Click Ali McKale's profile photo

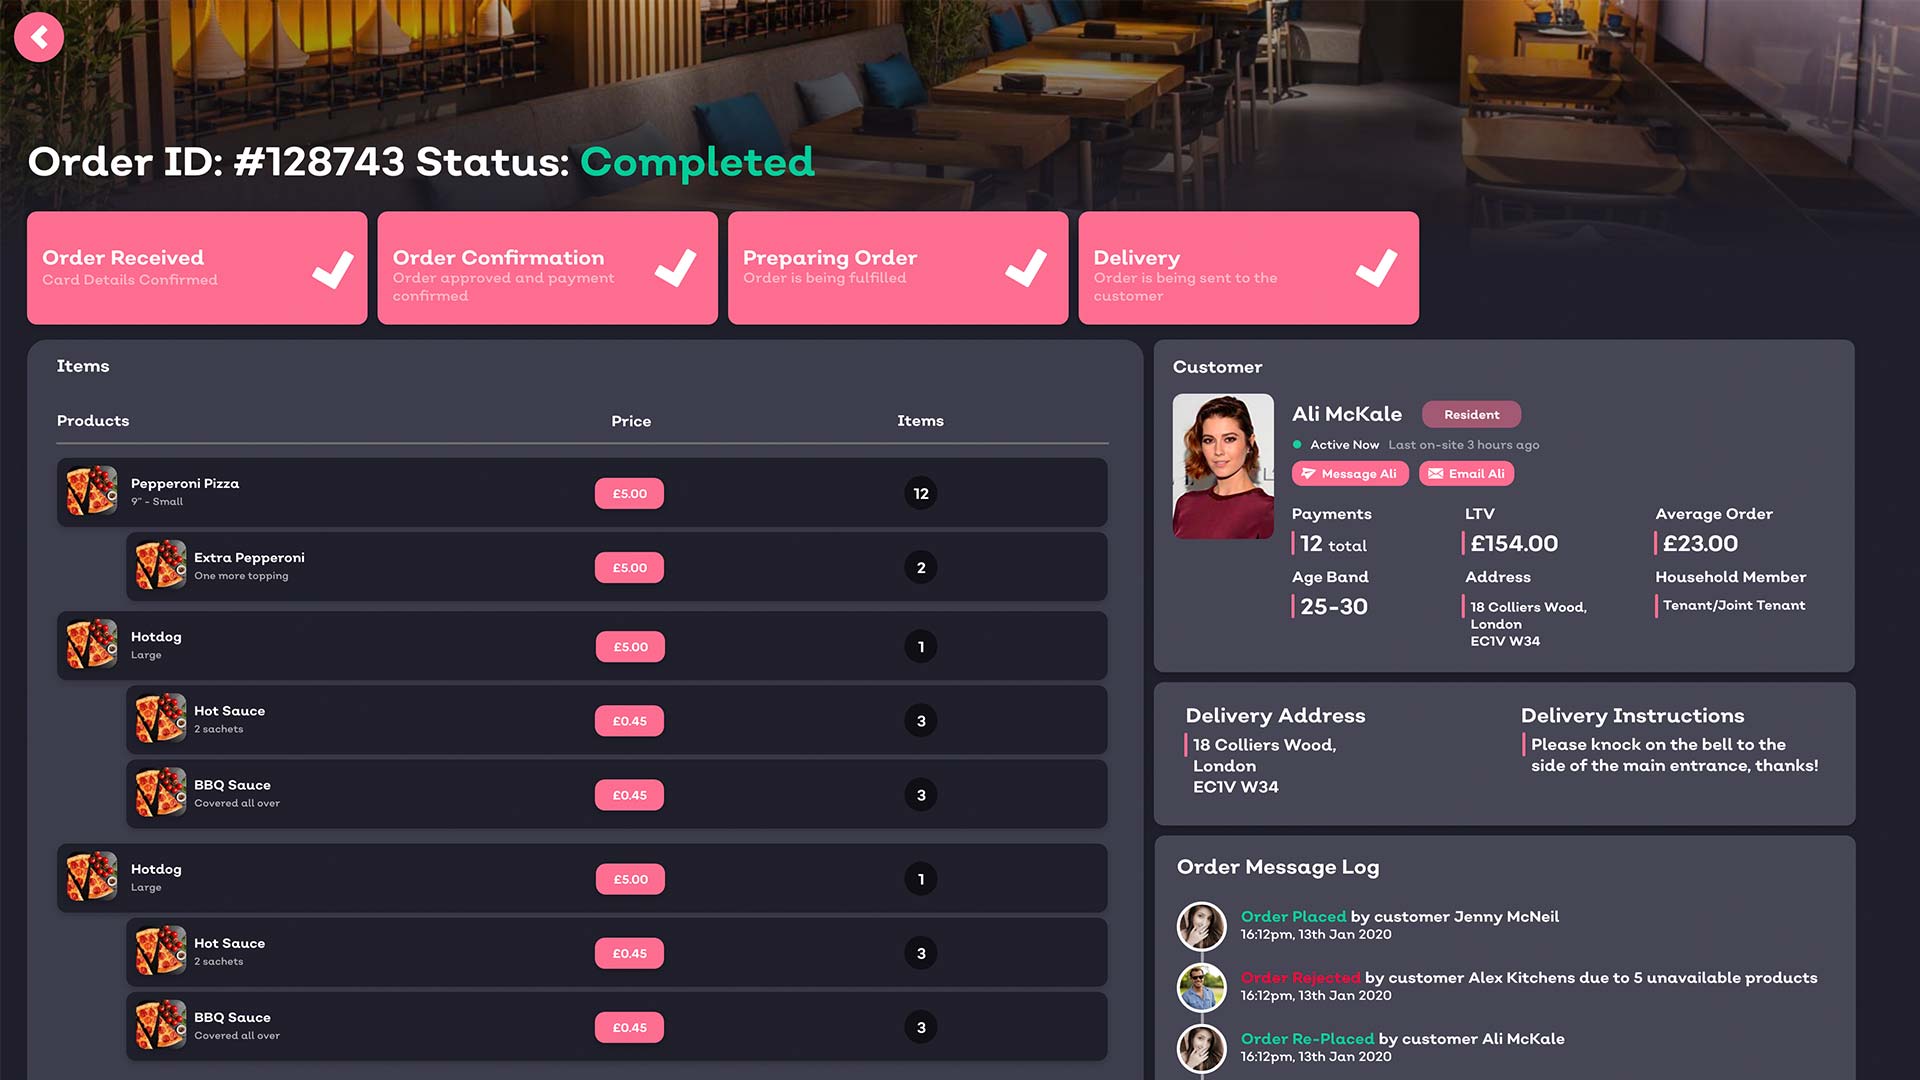[x=1222, y=466]
